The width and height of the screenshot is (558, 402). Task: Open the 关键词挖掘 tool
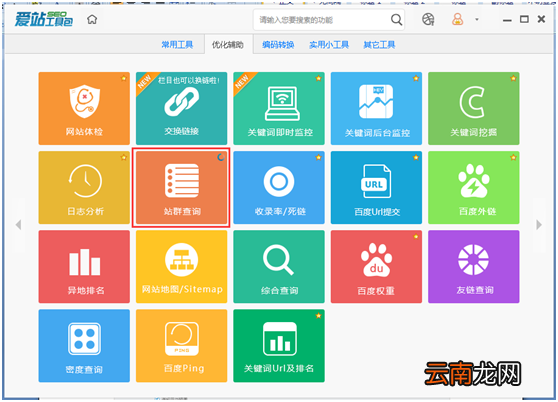pos(474,108)
